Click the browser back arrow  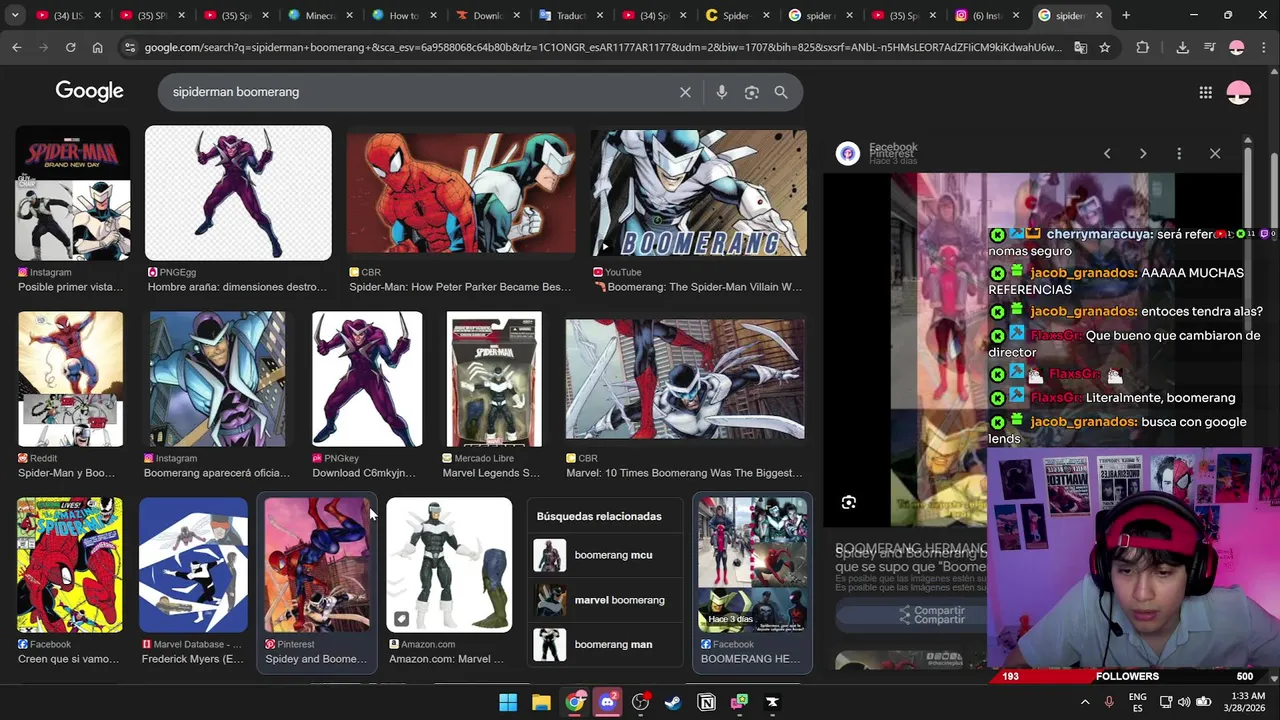tap(17, 47)
